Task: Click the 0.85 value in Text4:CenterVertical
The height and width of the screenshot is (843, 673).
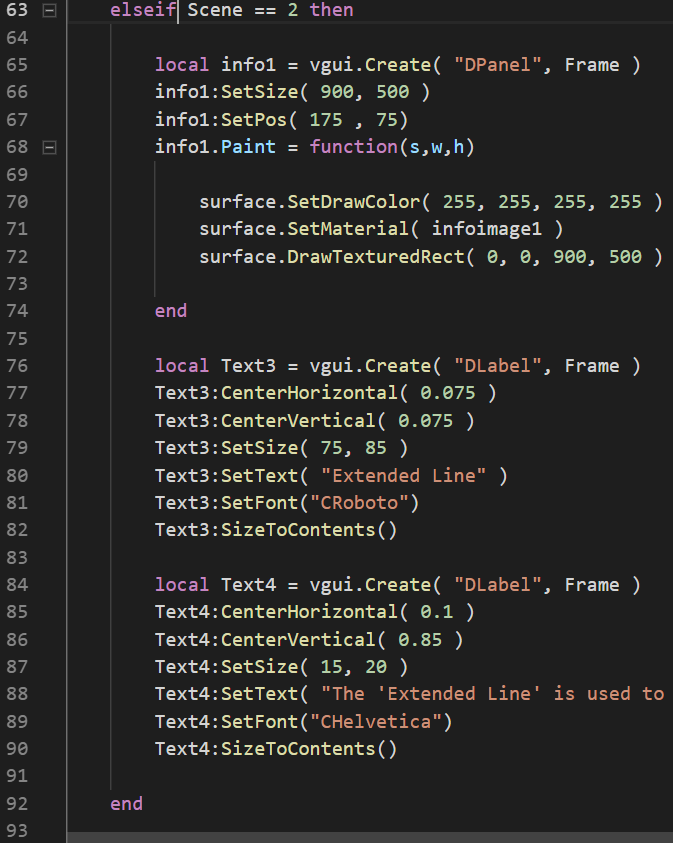Action: pos(420,640)
